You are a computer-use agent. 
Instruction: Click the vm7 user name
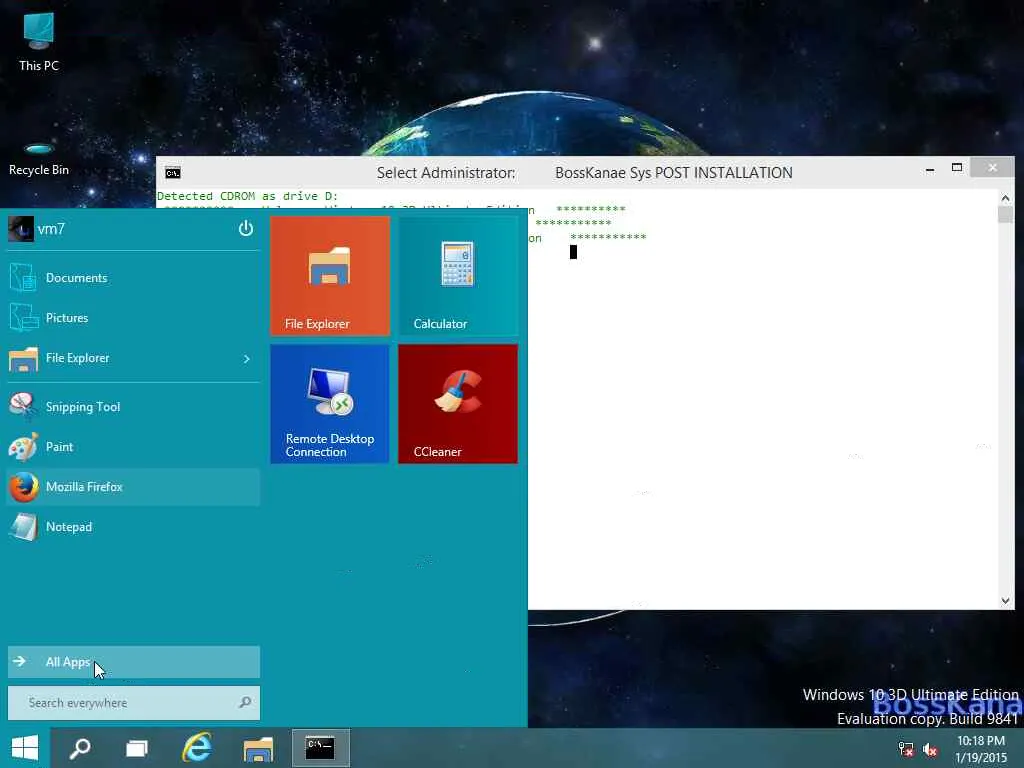click(51, 229)
